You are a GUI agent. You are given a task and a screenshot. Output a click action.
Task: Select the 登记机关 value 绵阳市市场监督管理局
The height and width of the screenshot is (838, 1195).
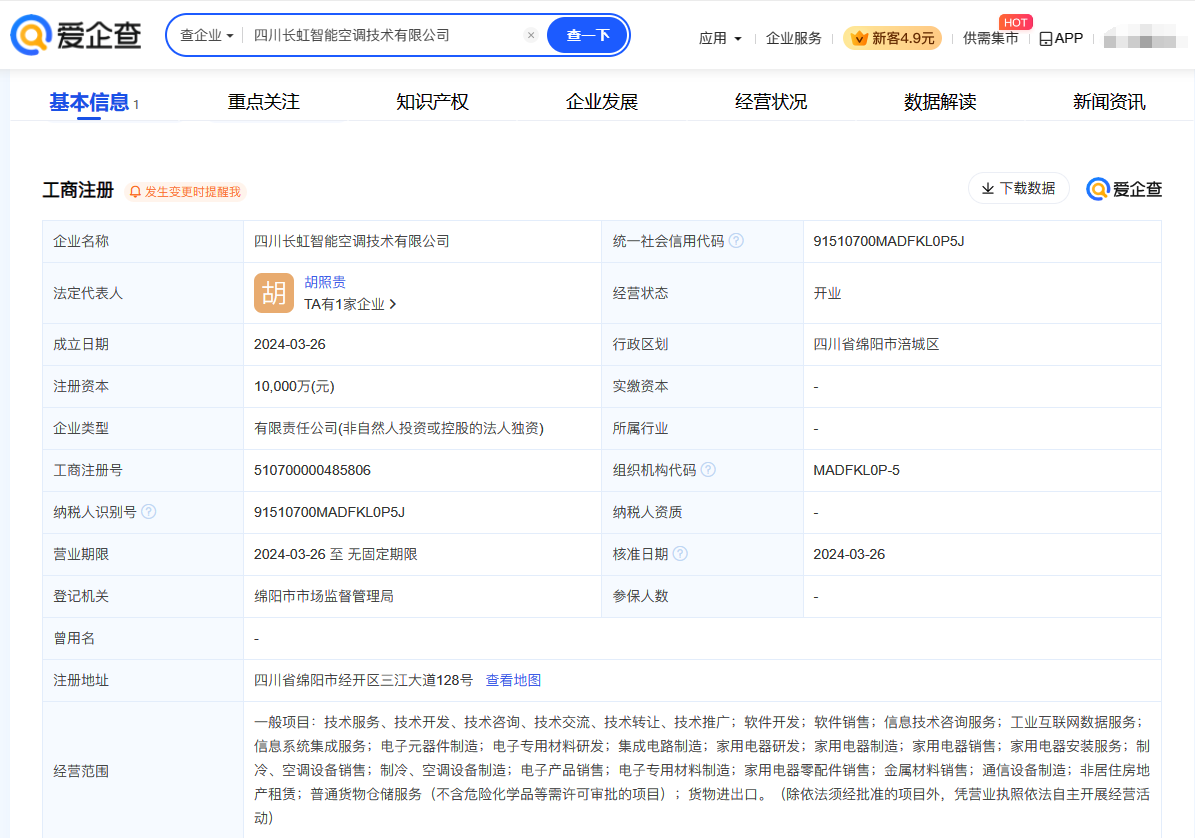tap(324, 597)
